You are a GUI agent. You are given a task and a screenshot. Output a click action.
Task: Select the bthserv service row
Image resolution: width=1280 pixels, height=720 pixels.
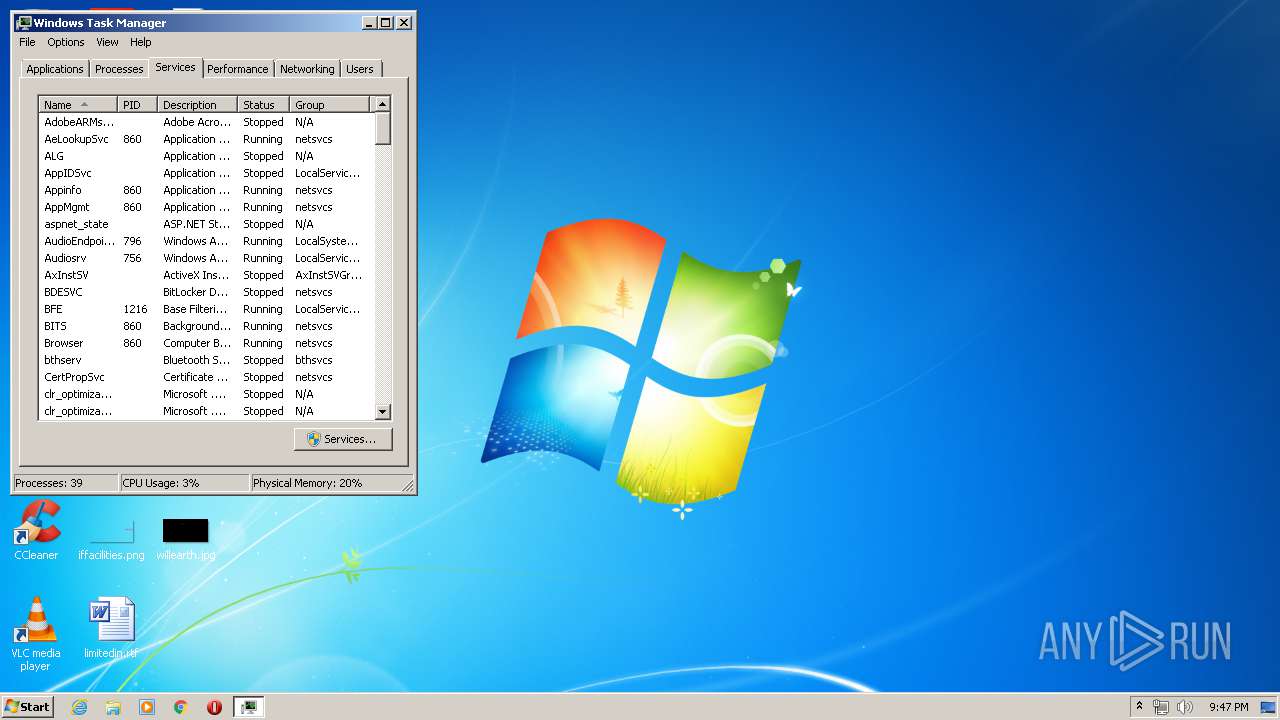tap(206, 360)
